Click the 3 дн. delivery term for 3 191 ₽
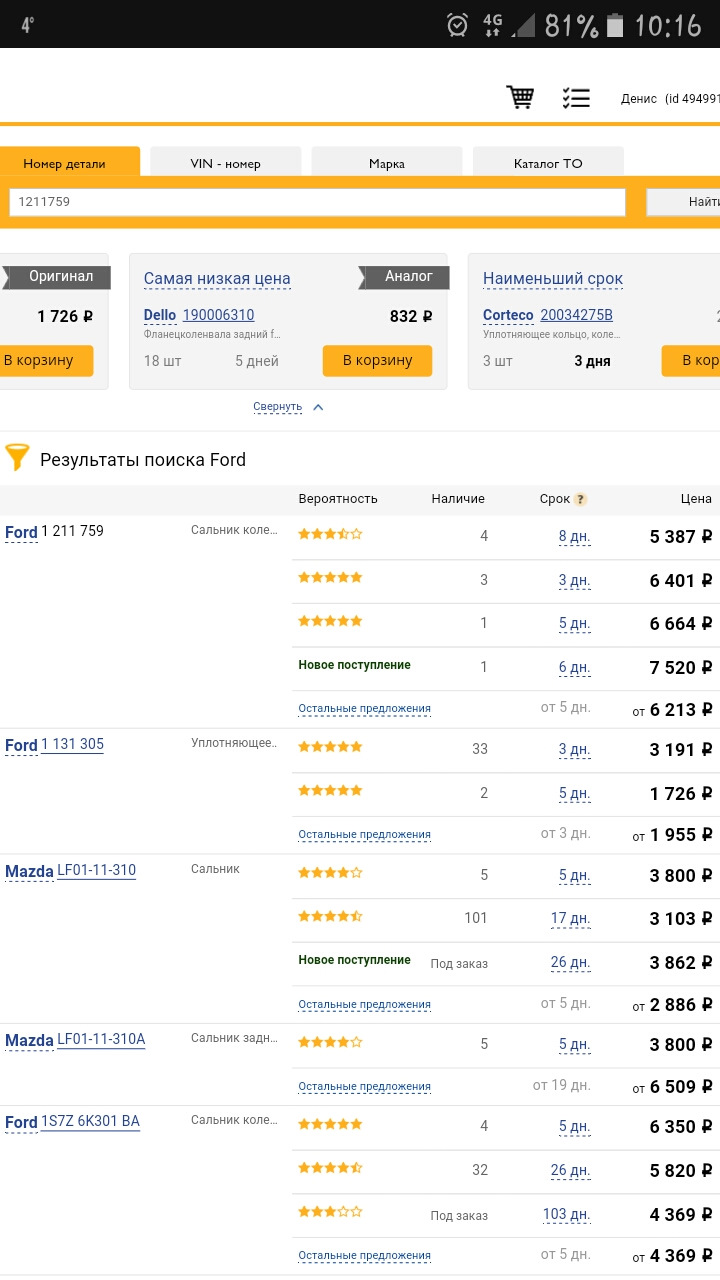Screen dimensions: 720x1280 pyautogui.click(x=574, y=750)
